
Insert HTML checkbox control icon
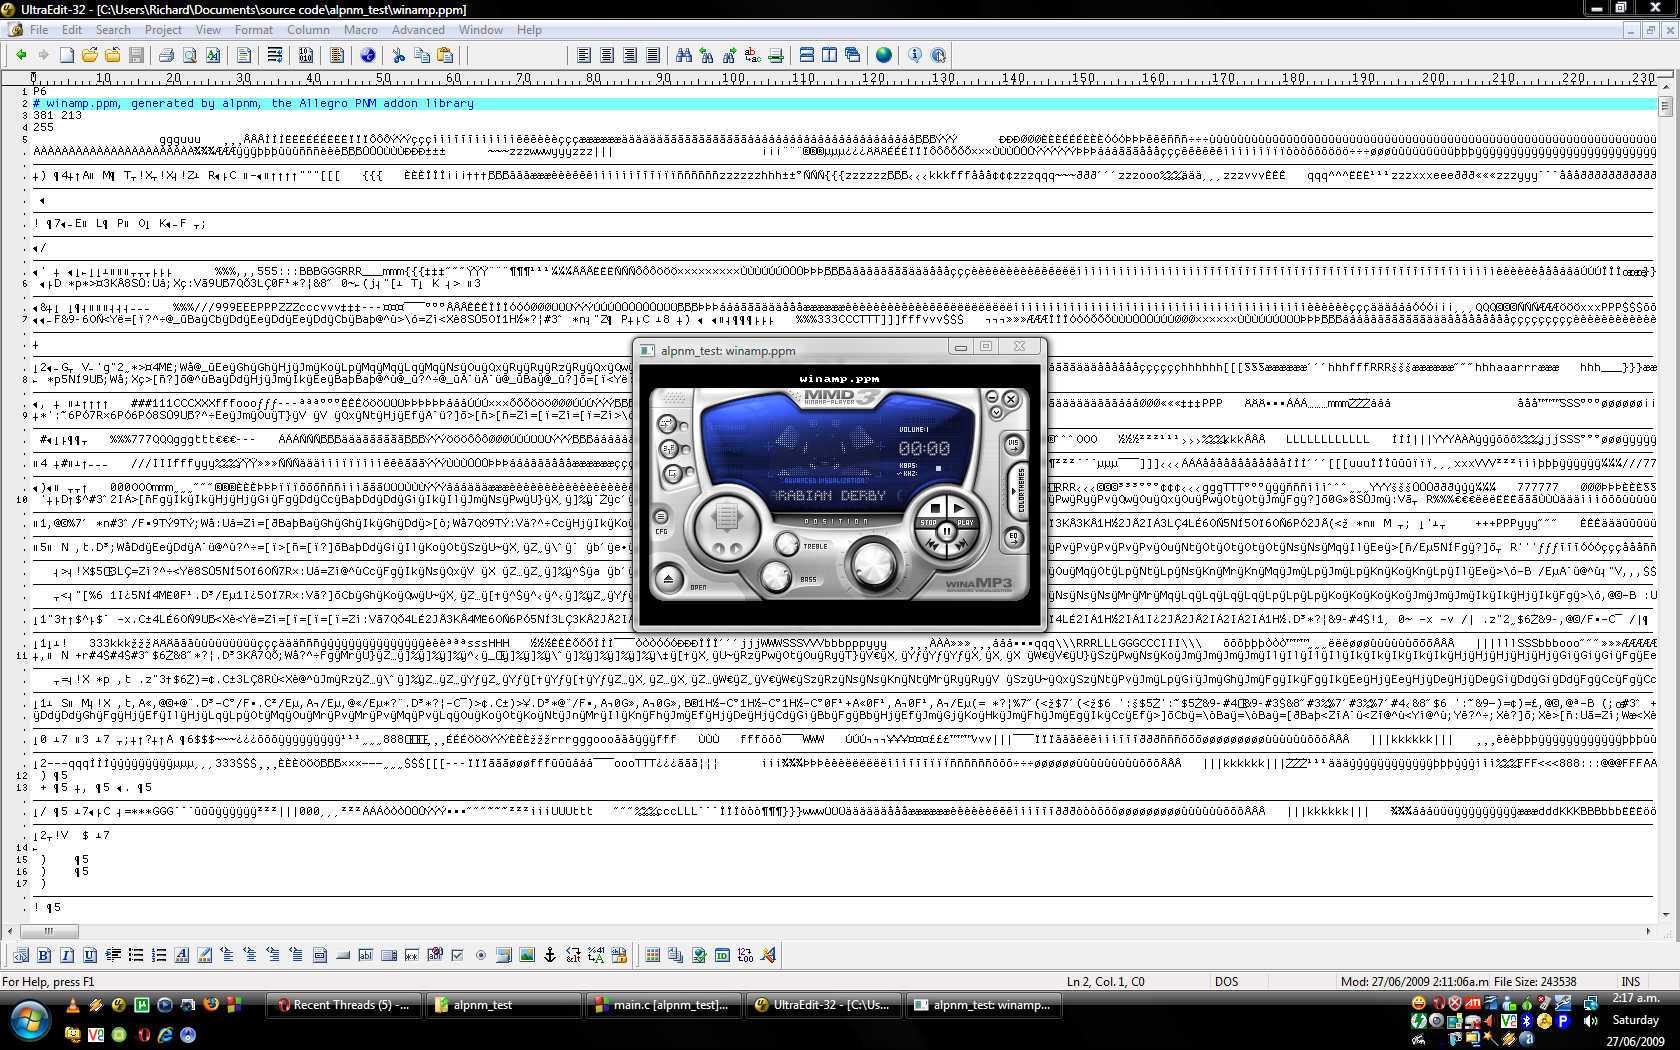click(458, 955)
